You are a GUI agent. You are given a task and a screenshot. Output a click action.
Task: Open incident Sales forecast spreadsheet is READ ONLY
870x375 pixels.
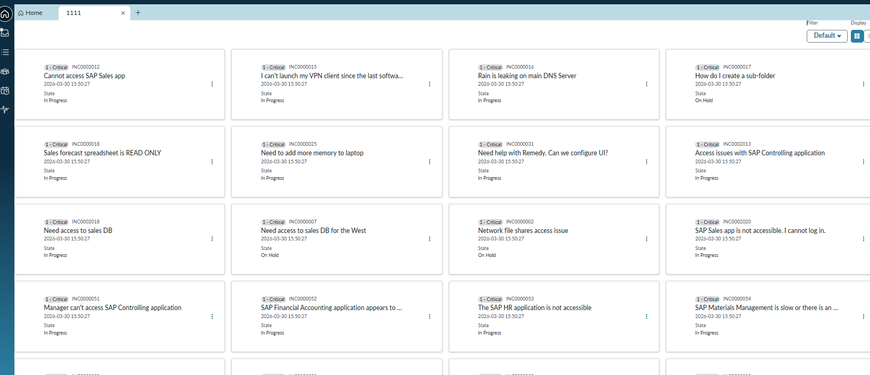[x=103, y=153]
